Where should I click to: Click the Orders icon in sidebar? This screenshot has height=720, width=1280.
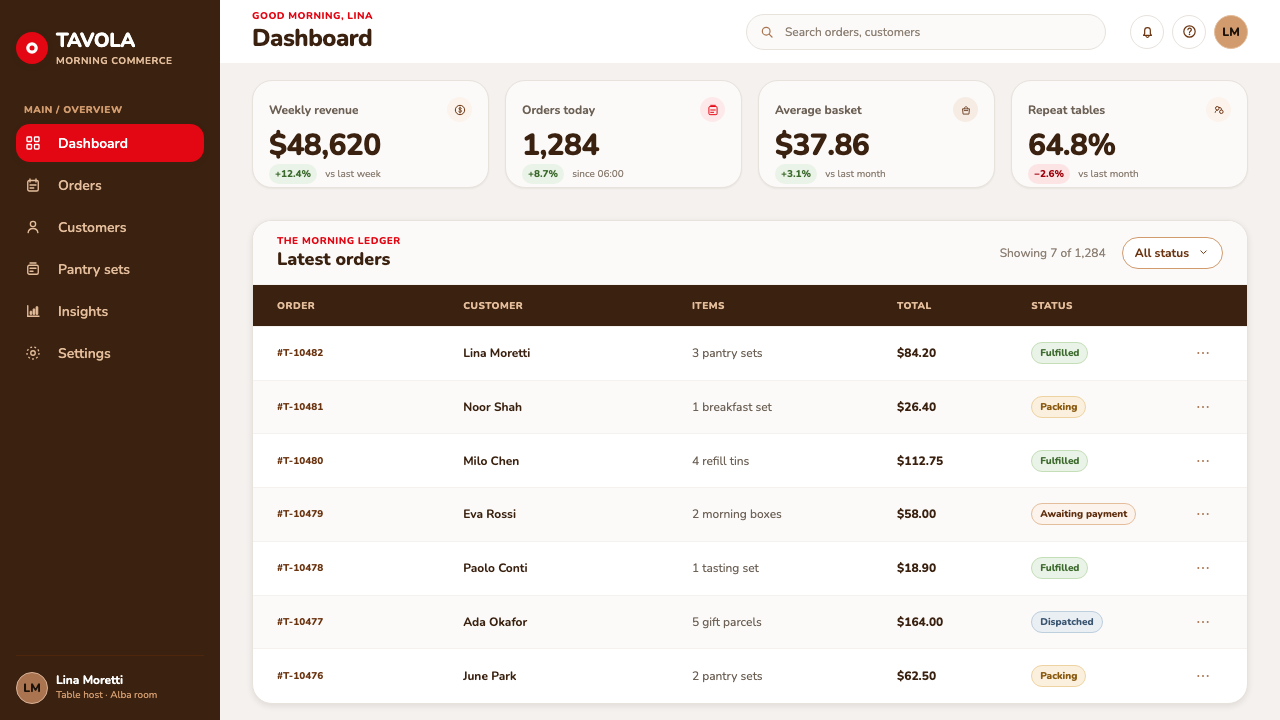click(x=33, y=185)
